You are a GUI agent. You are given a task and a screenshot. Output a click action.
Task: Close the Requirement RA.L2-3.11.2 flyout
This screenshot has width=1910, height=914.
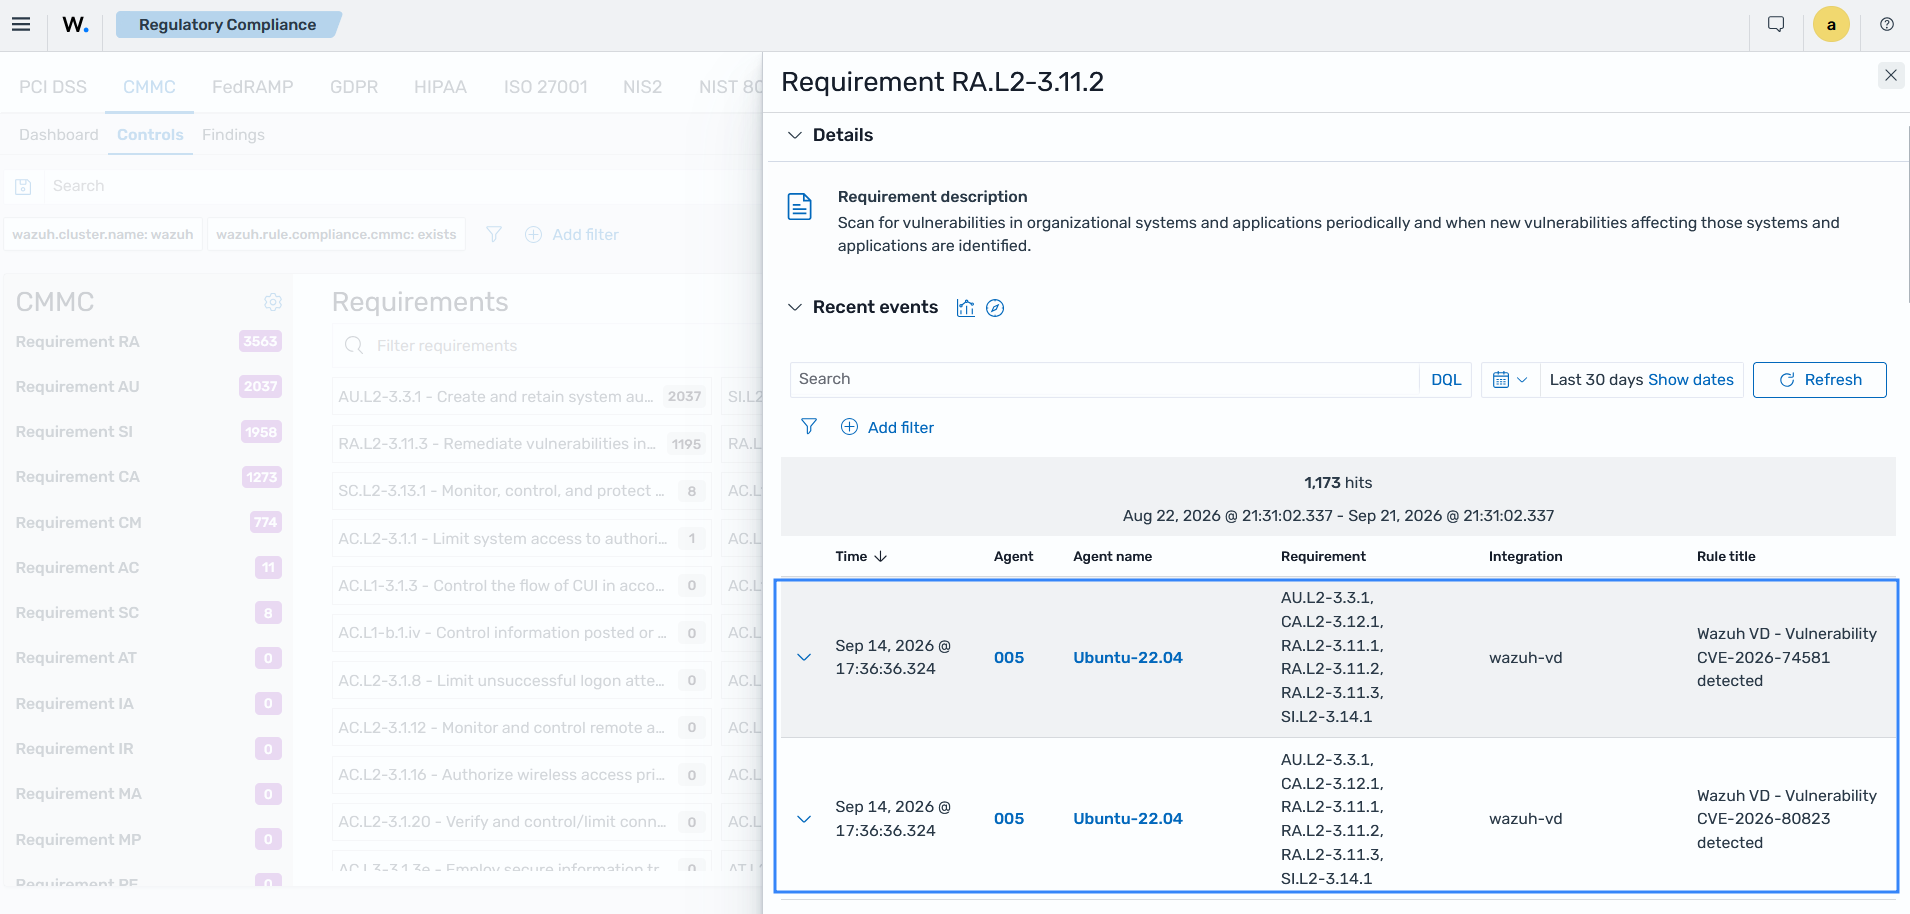coord(1891,75)
